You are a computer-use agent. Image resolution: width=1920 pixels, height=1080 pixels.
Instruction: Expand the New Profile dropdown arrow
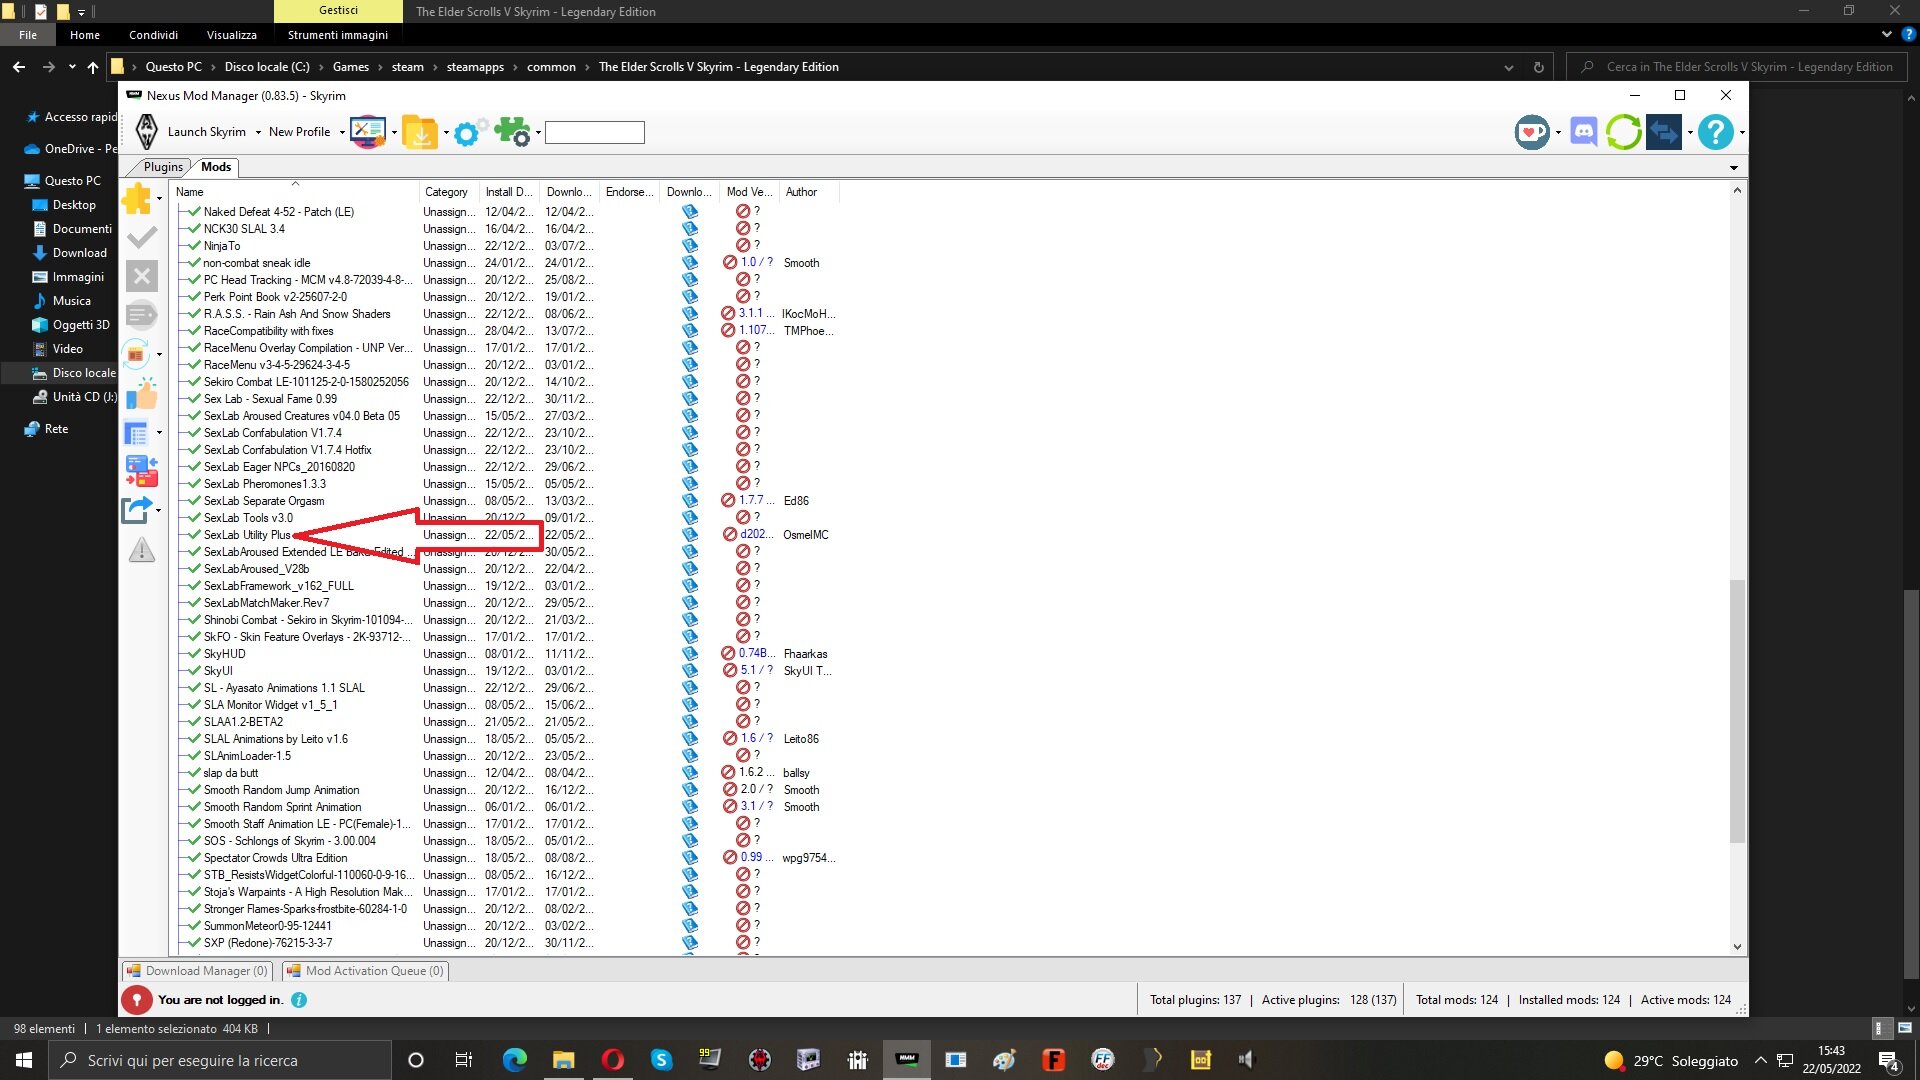(342, 132)
